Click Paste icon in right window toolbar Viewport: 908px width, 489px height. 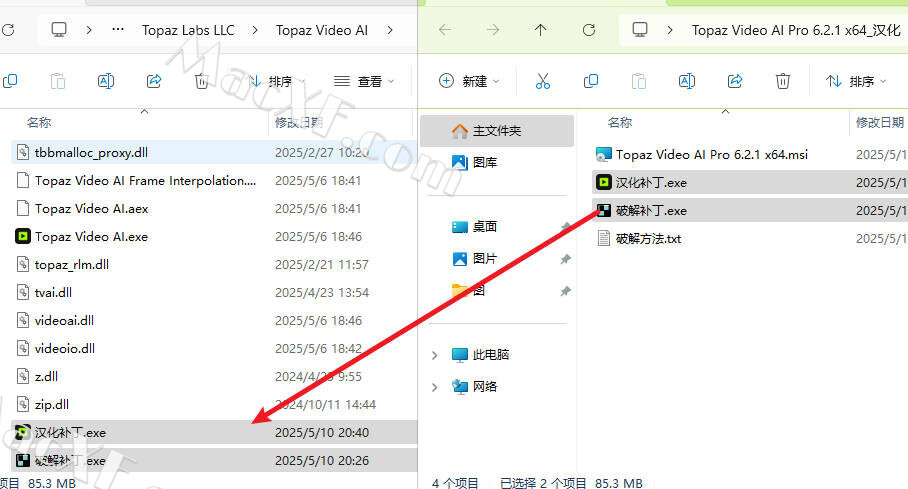coord(639,81)
